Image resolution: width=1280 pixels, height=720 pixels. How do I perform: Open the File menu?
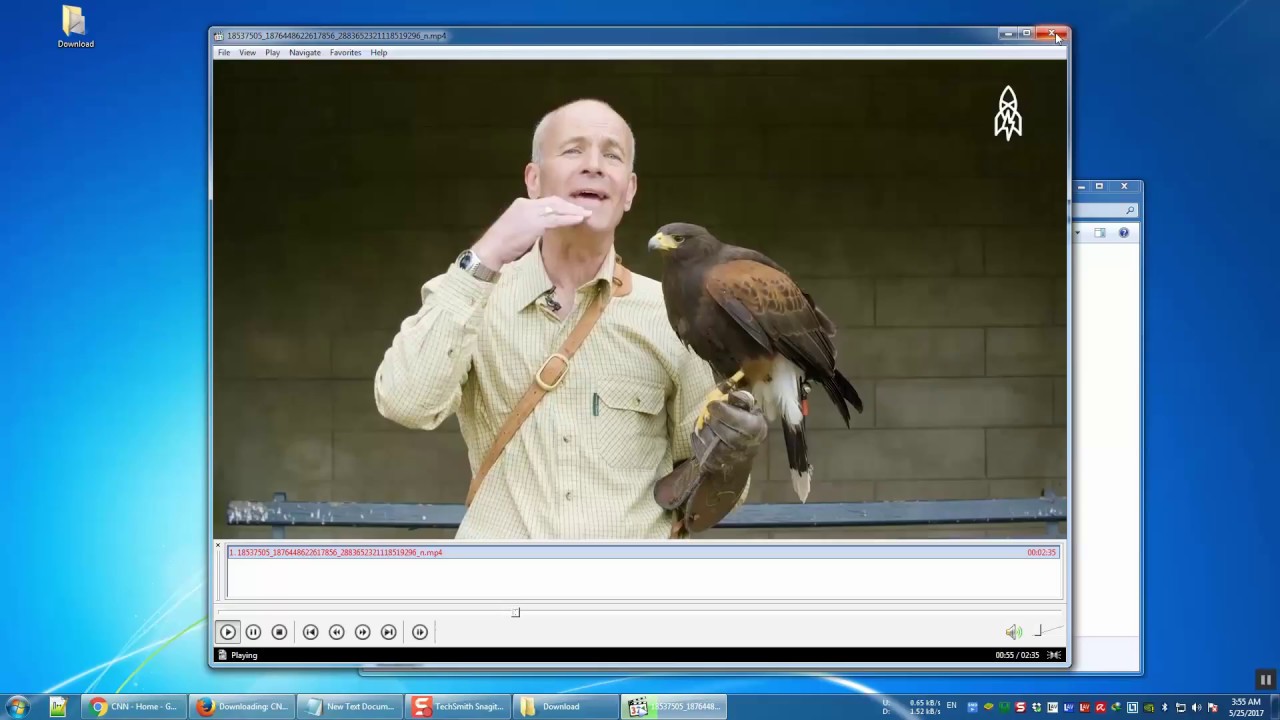(224, 52)
